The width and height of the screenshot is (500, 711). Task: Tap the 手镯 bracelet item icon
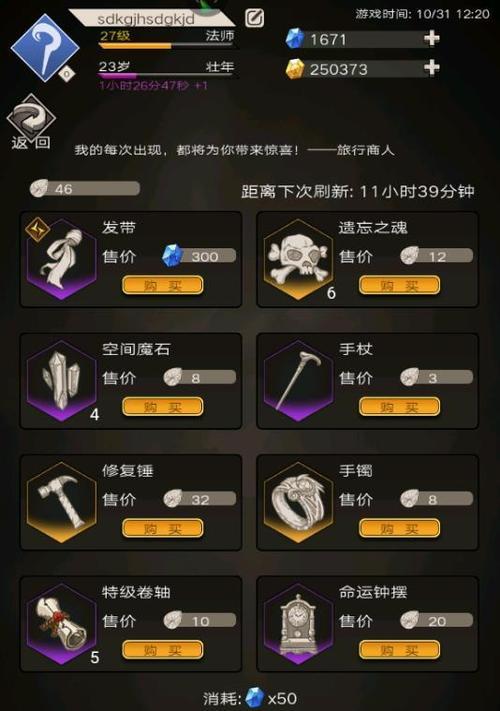pyautogui.click(x=298, y=502)
